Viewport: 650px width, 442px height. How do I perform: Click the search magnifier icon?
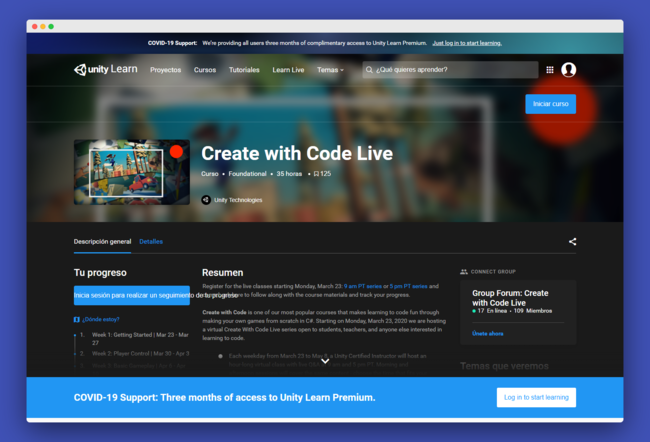pos(369,70)
